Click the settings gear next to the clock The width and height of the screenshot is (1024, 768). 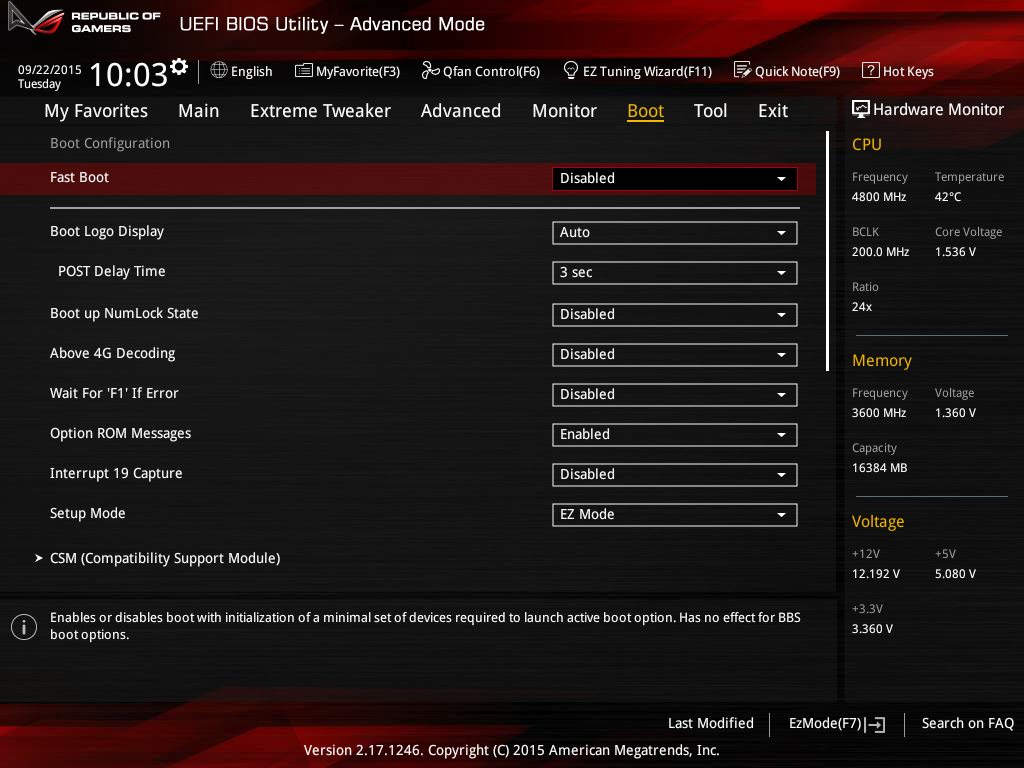tap(178, 66)
